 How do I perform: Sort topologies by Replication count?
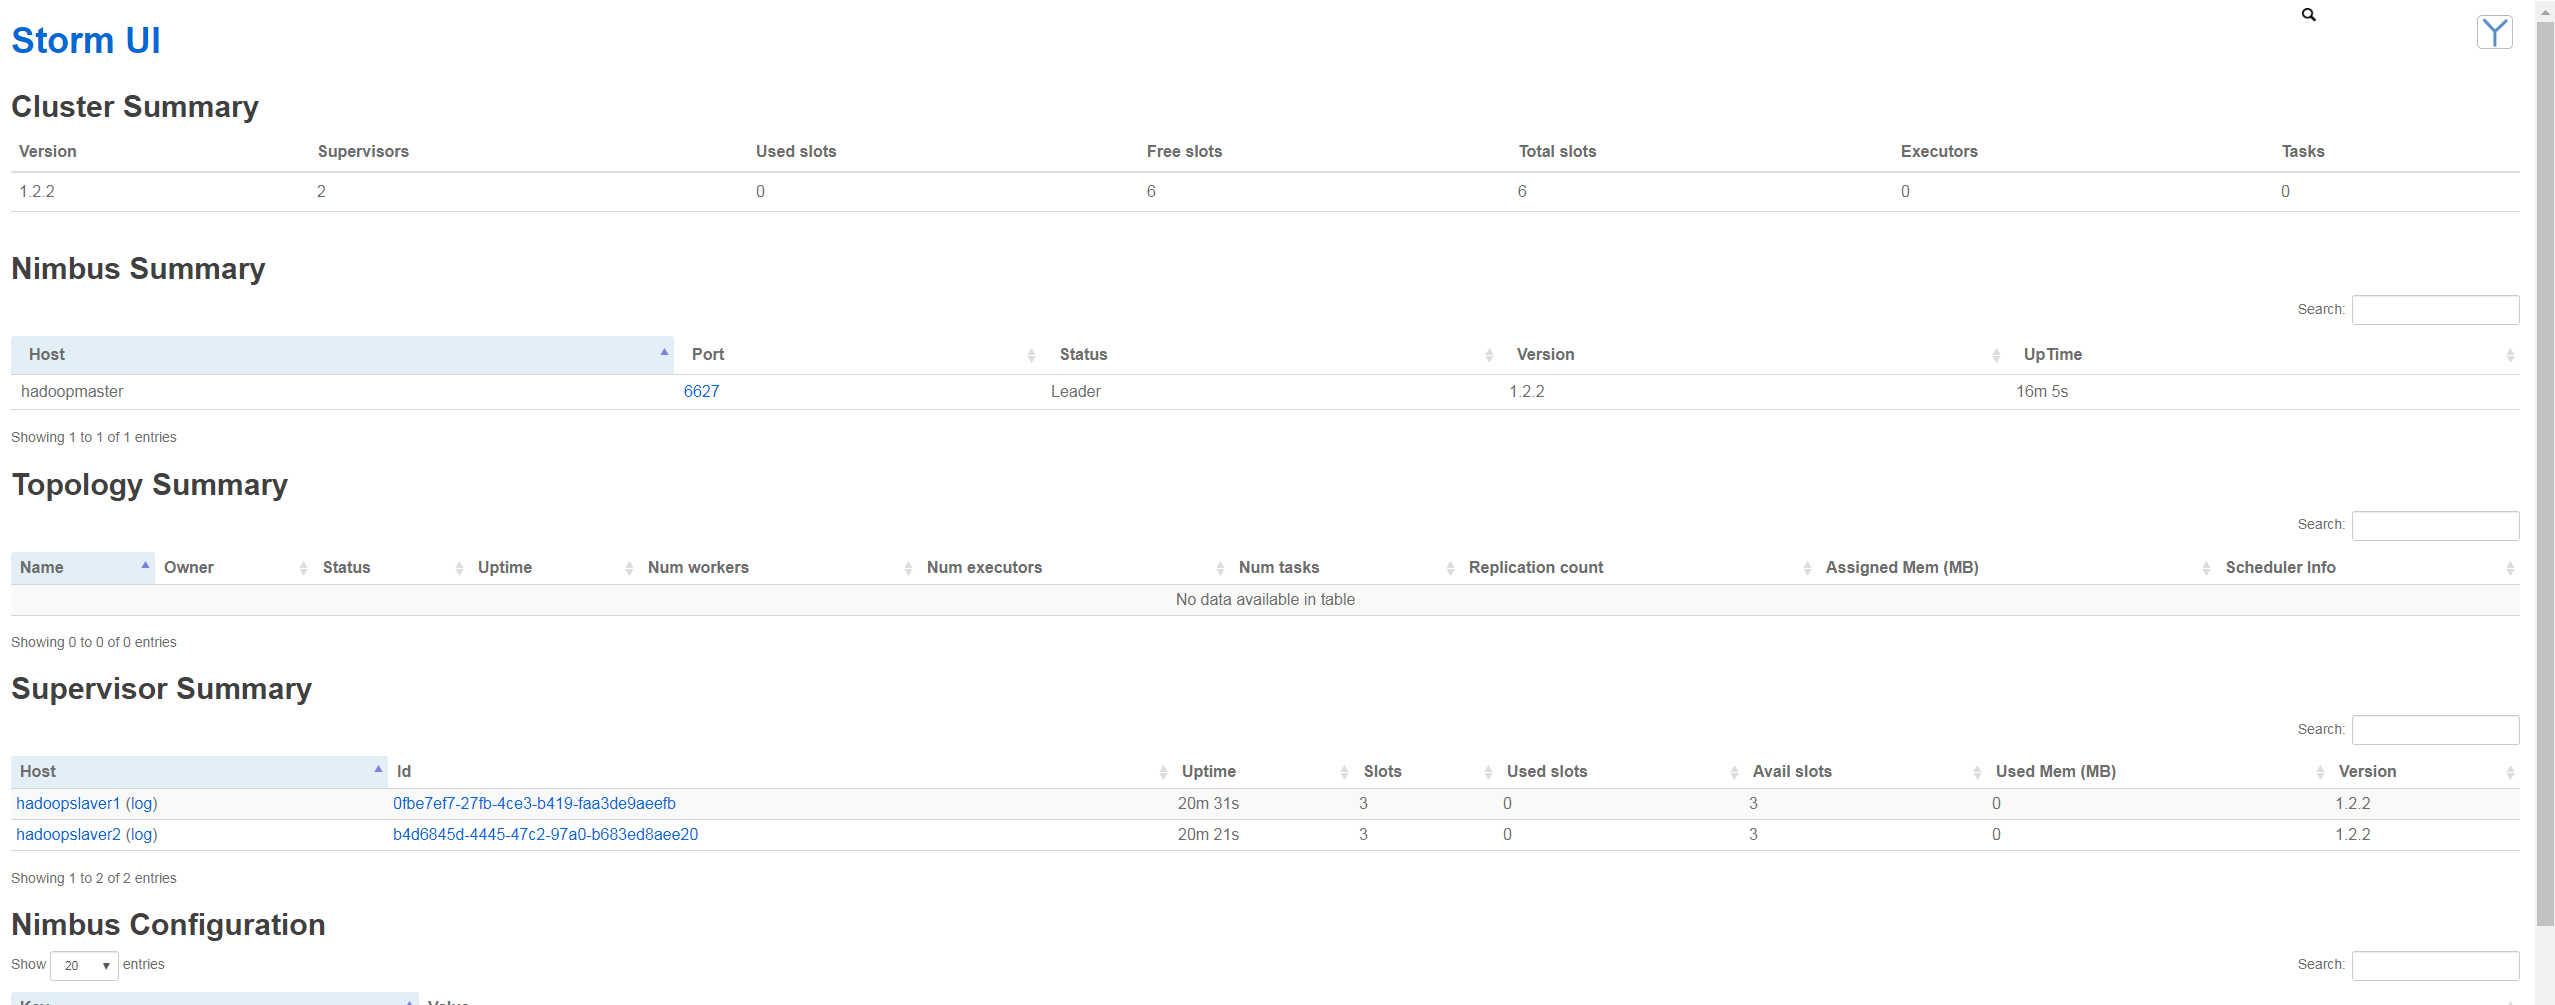(x=1638, y=568)
